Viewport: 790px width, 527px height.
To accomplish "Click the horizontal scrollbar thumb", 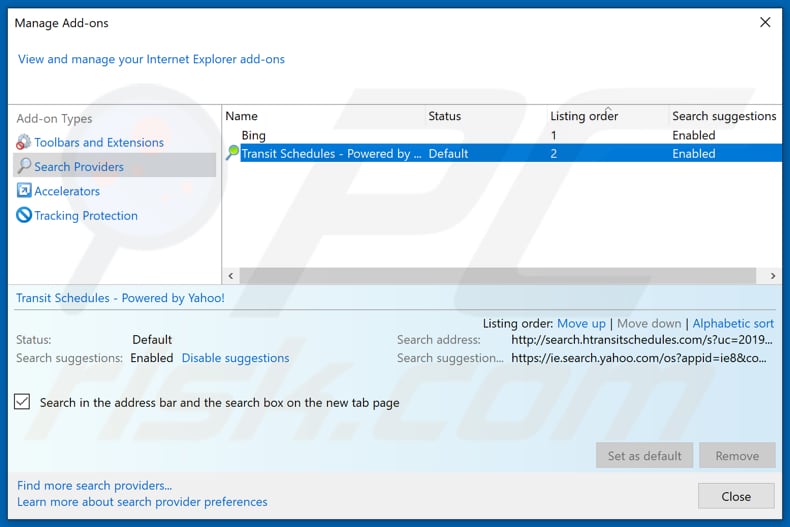I will [x=497, y=276].
